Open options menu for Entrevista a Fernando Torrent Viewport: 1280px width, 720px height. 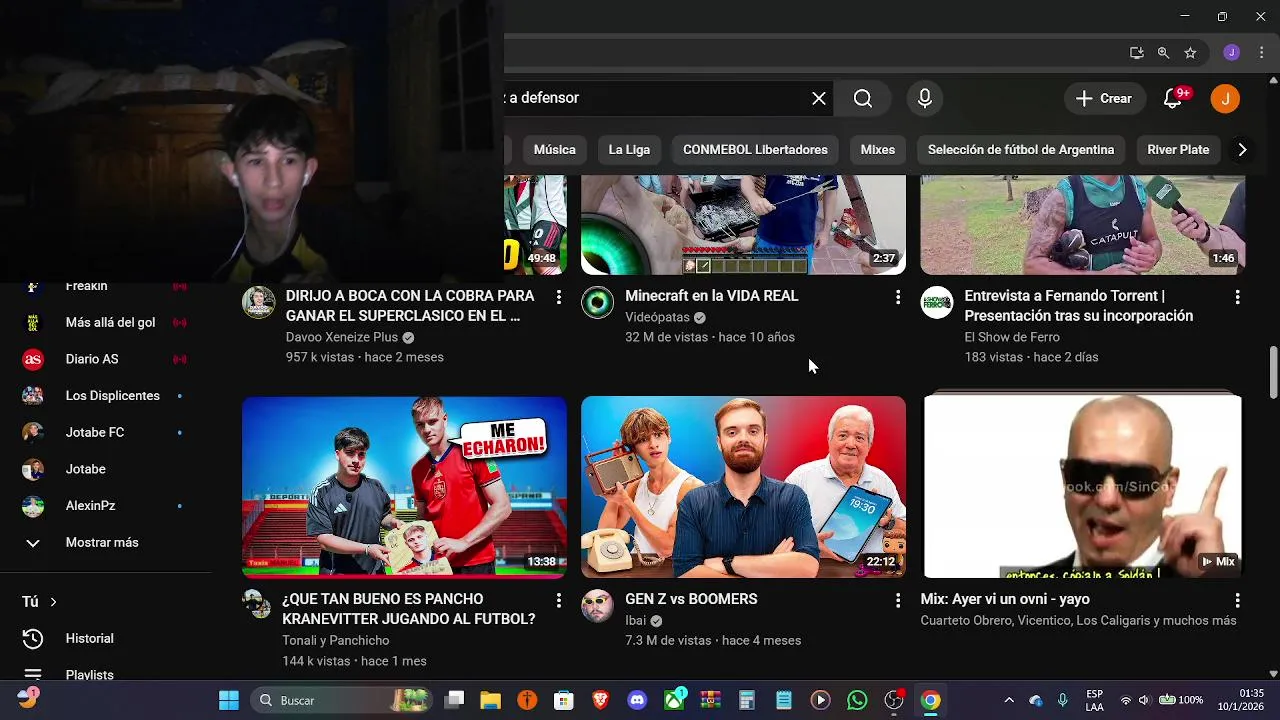(1237, 297)
